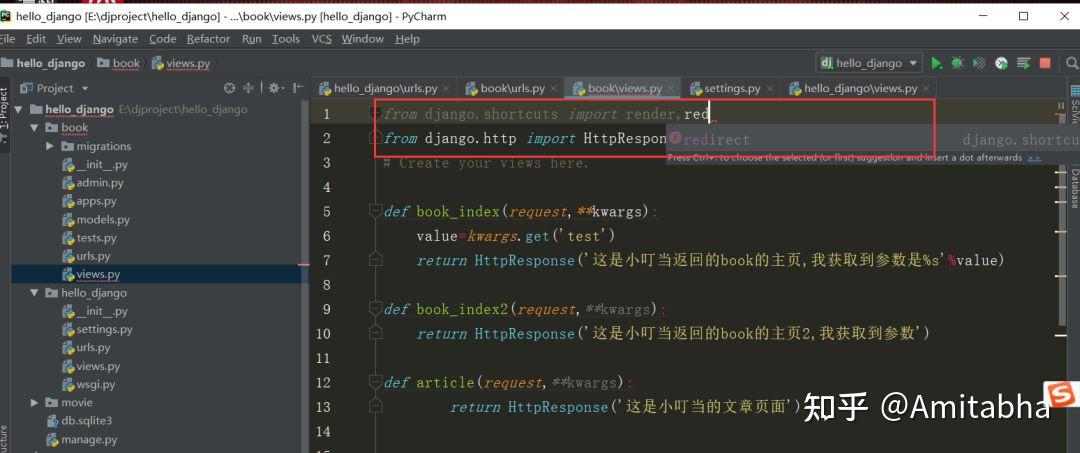The image size is (1080, 453).
Task: Open the File menu
Action: (x=7, y=39)
